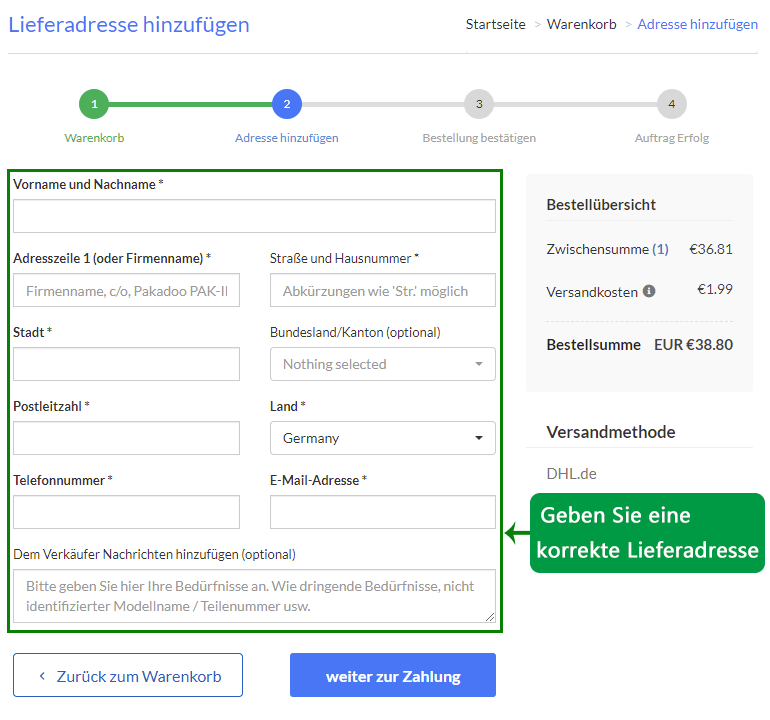Viewport: 770px width, 720px height.
Task: Focus the Telefonnummer input field
Action: tap(126, 512)
